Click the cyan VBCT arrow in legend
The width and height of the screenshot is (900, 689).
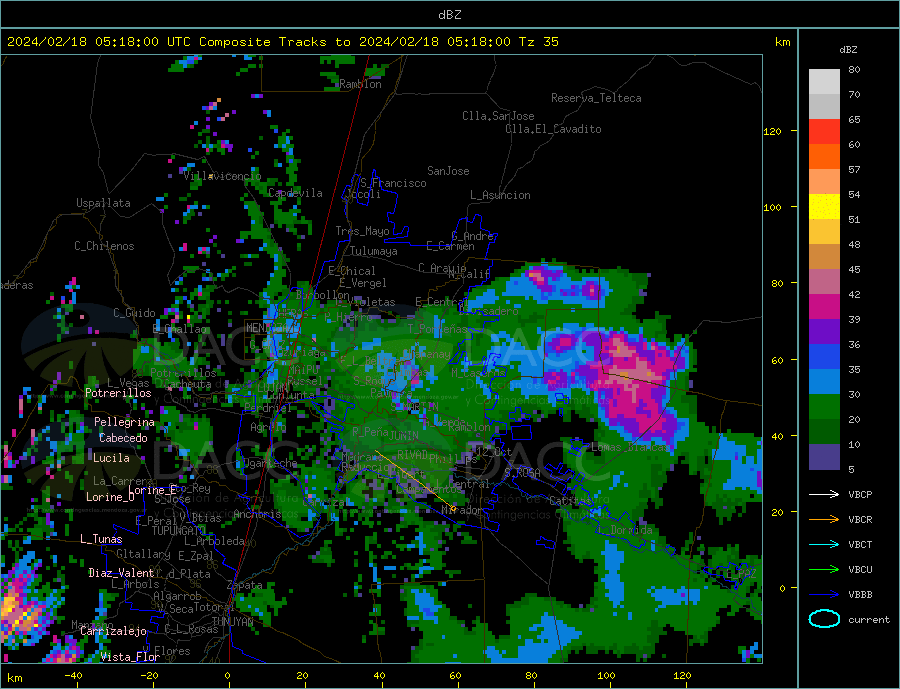pyautogui.click(x=824, y=544)
